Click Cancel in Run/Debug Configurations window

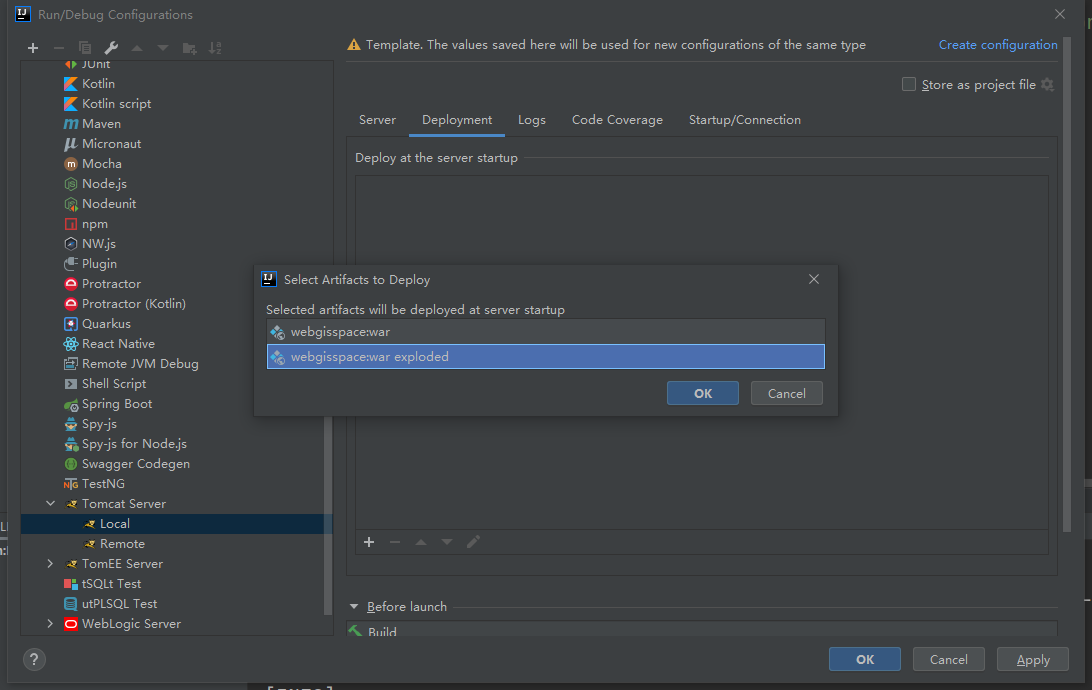coord(949,659)
